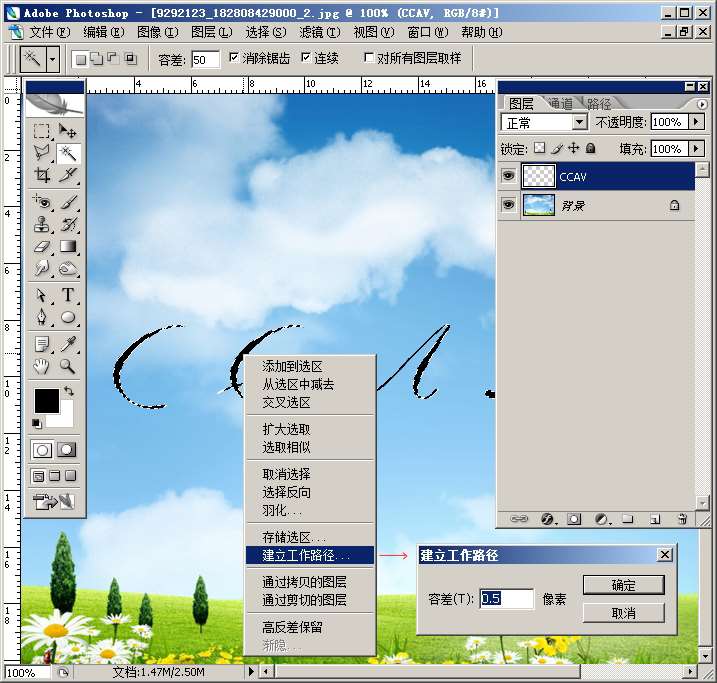The height and width of the screenshot is (683, 717).
Task: Open adjustment layer menu
Action: [602, 519]
